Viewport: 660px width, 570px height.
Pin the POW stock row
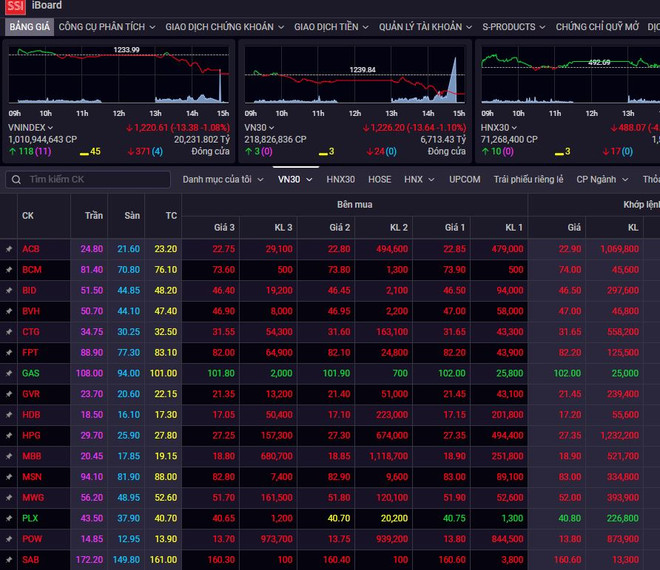[9, 539]
